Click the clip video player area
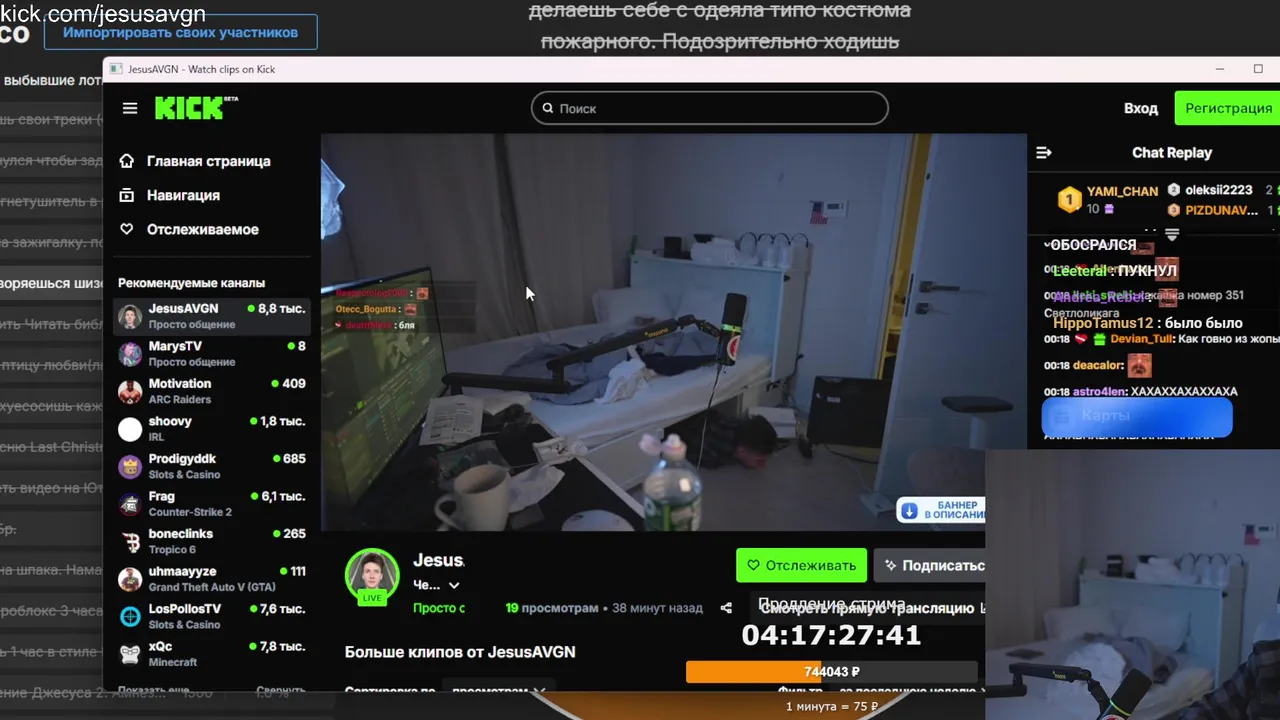The width and height of the screenshot is (1280, 720). point(673,332)
